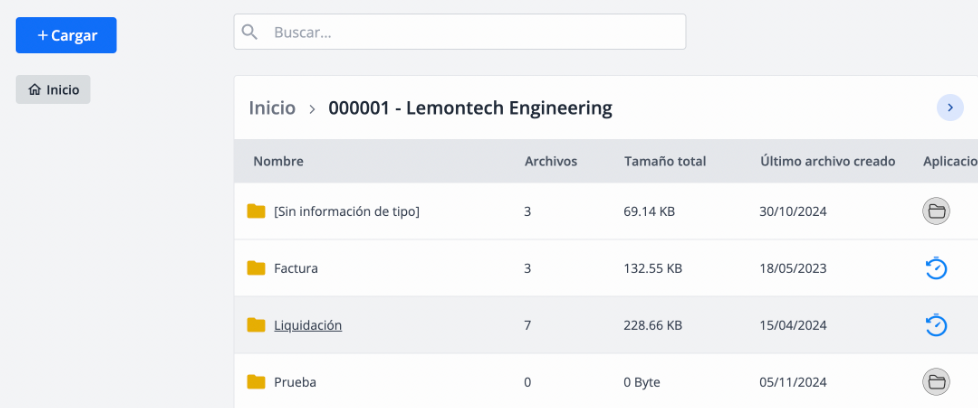
Task: Sort by the Nombre column header
Action: coord(278,161)
